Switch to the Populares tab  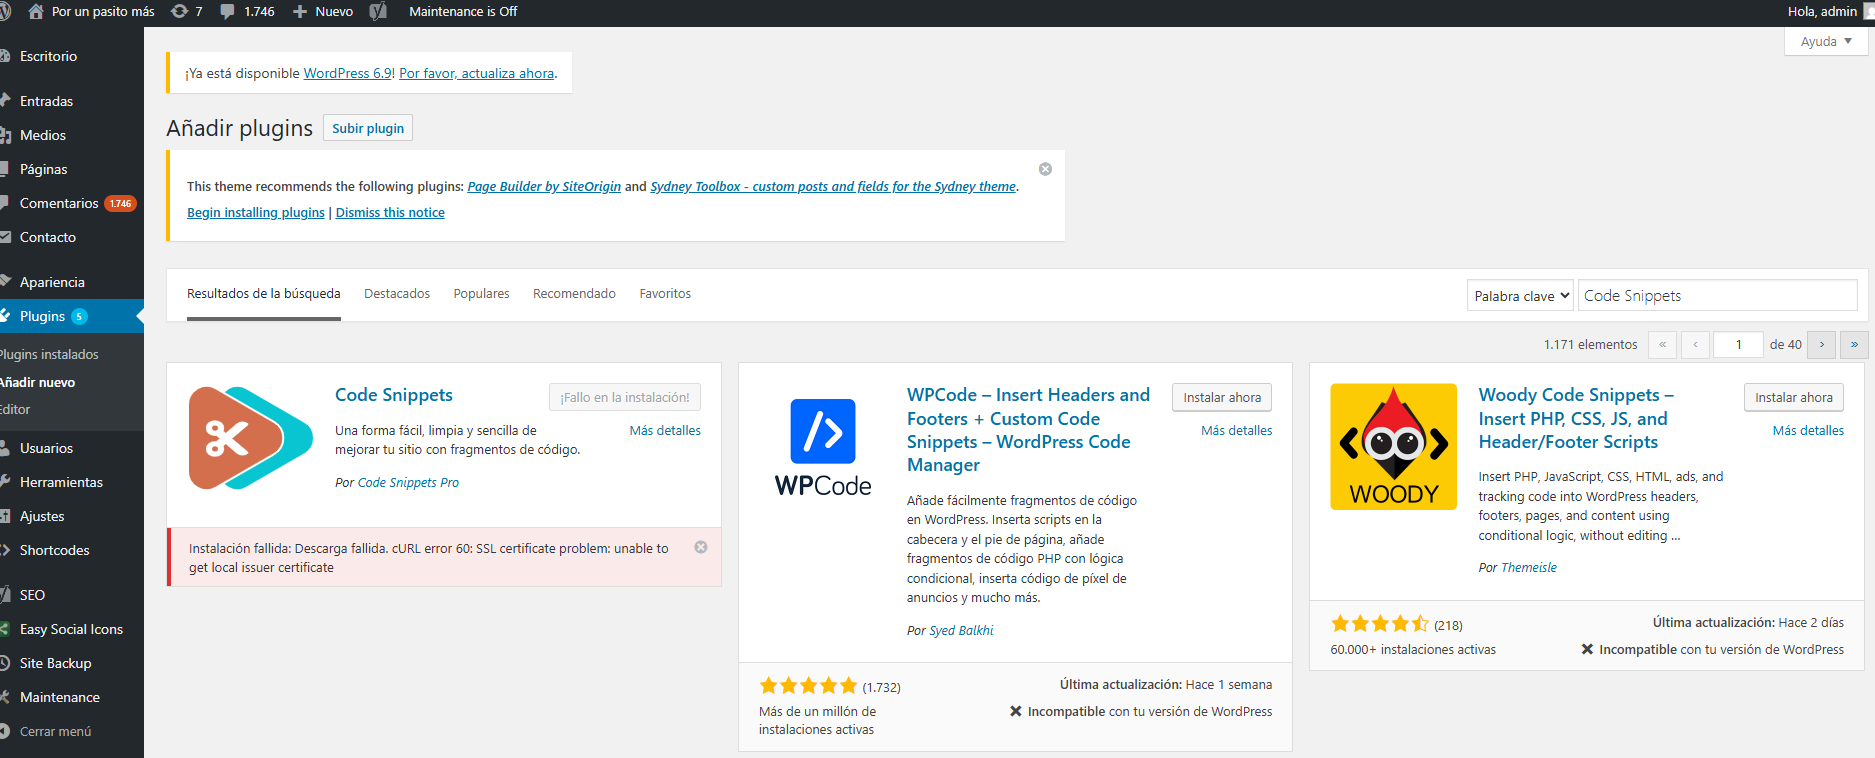tap(481, 293)
